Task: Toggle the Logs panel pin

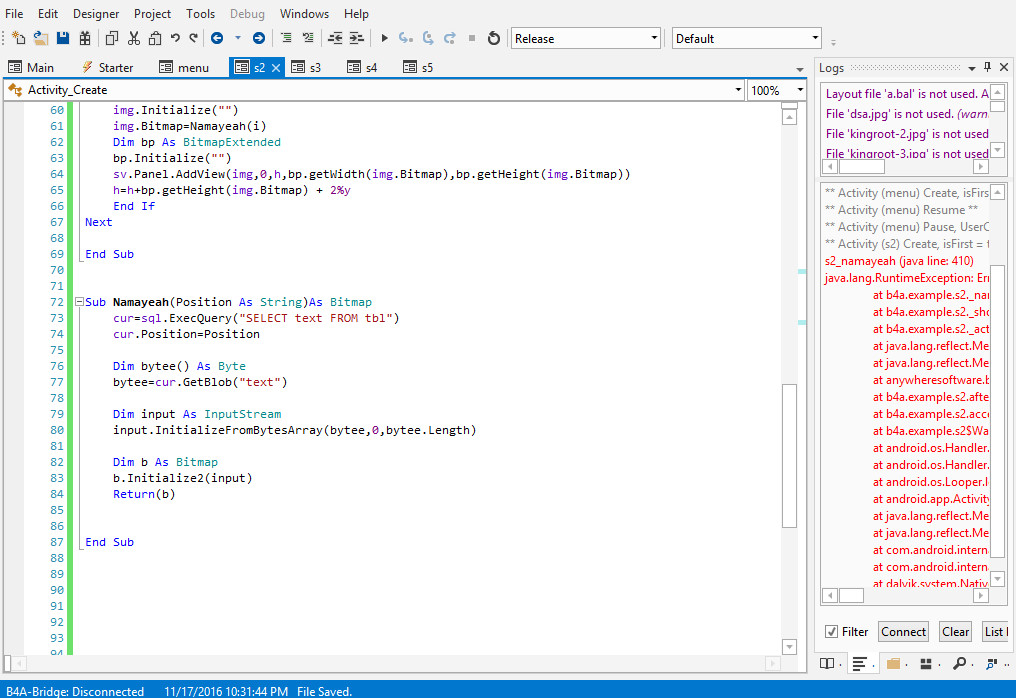Action: click(x=988, y=67)
